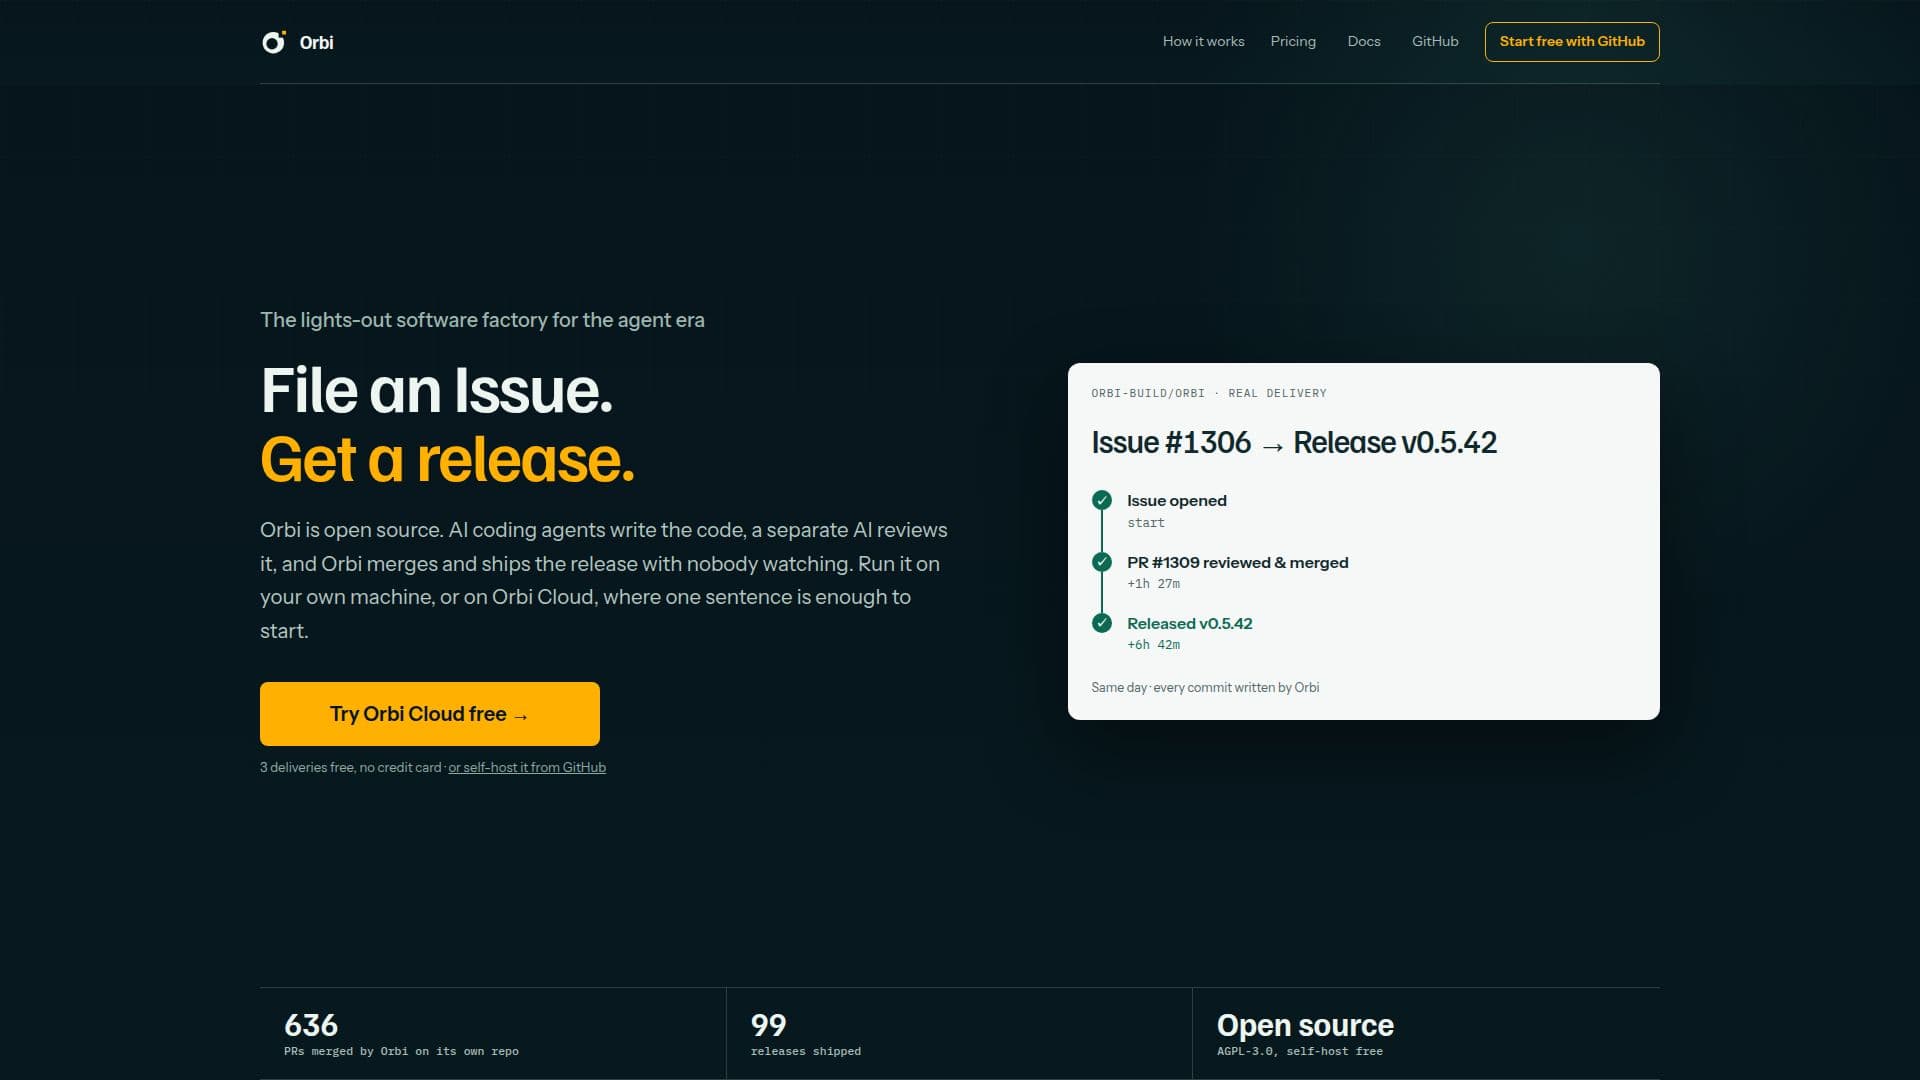1920x1080 pixels.
Task: Click the lights-out software factory tagline
Action: 482,320
